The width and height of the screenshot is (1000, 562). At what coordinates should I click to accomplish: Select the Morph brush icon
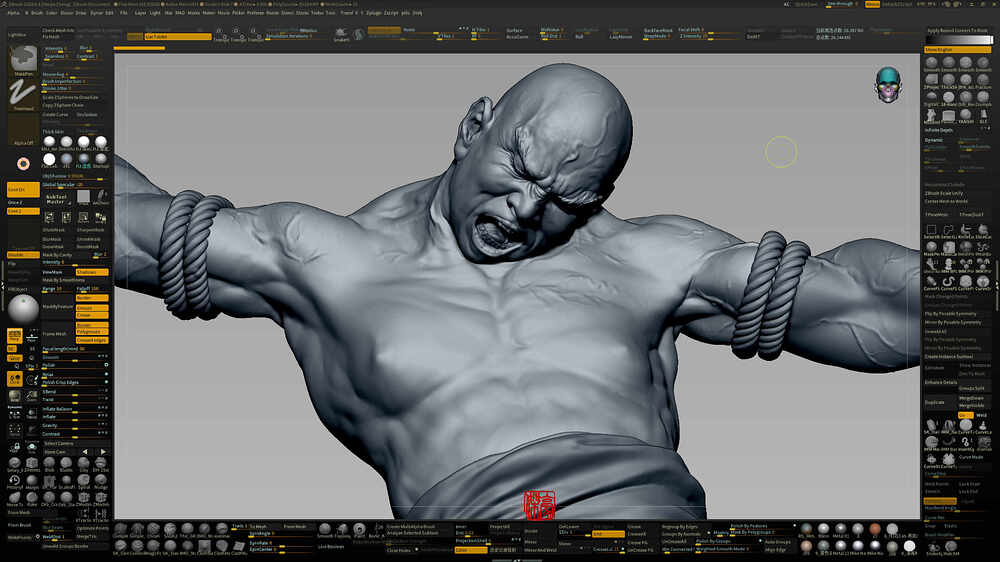coord(32,481)
